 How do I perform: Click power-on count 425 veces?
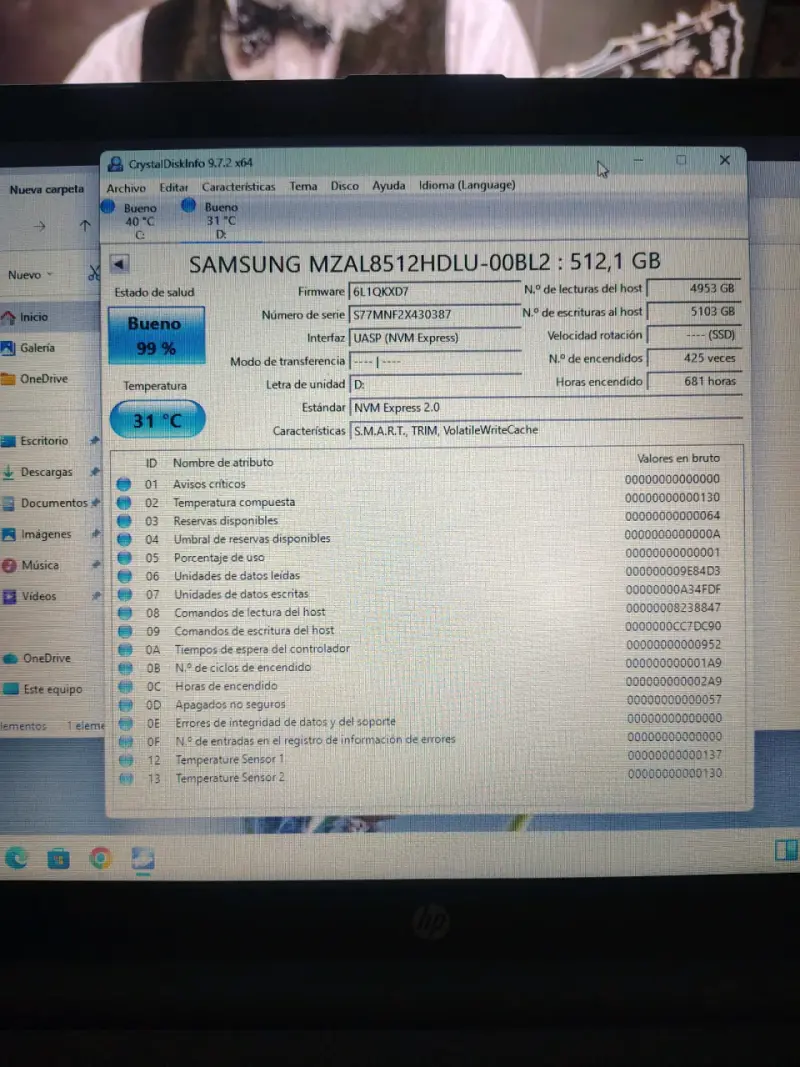click(x=693, y=358)
